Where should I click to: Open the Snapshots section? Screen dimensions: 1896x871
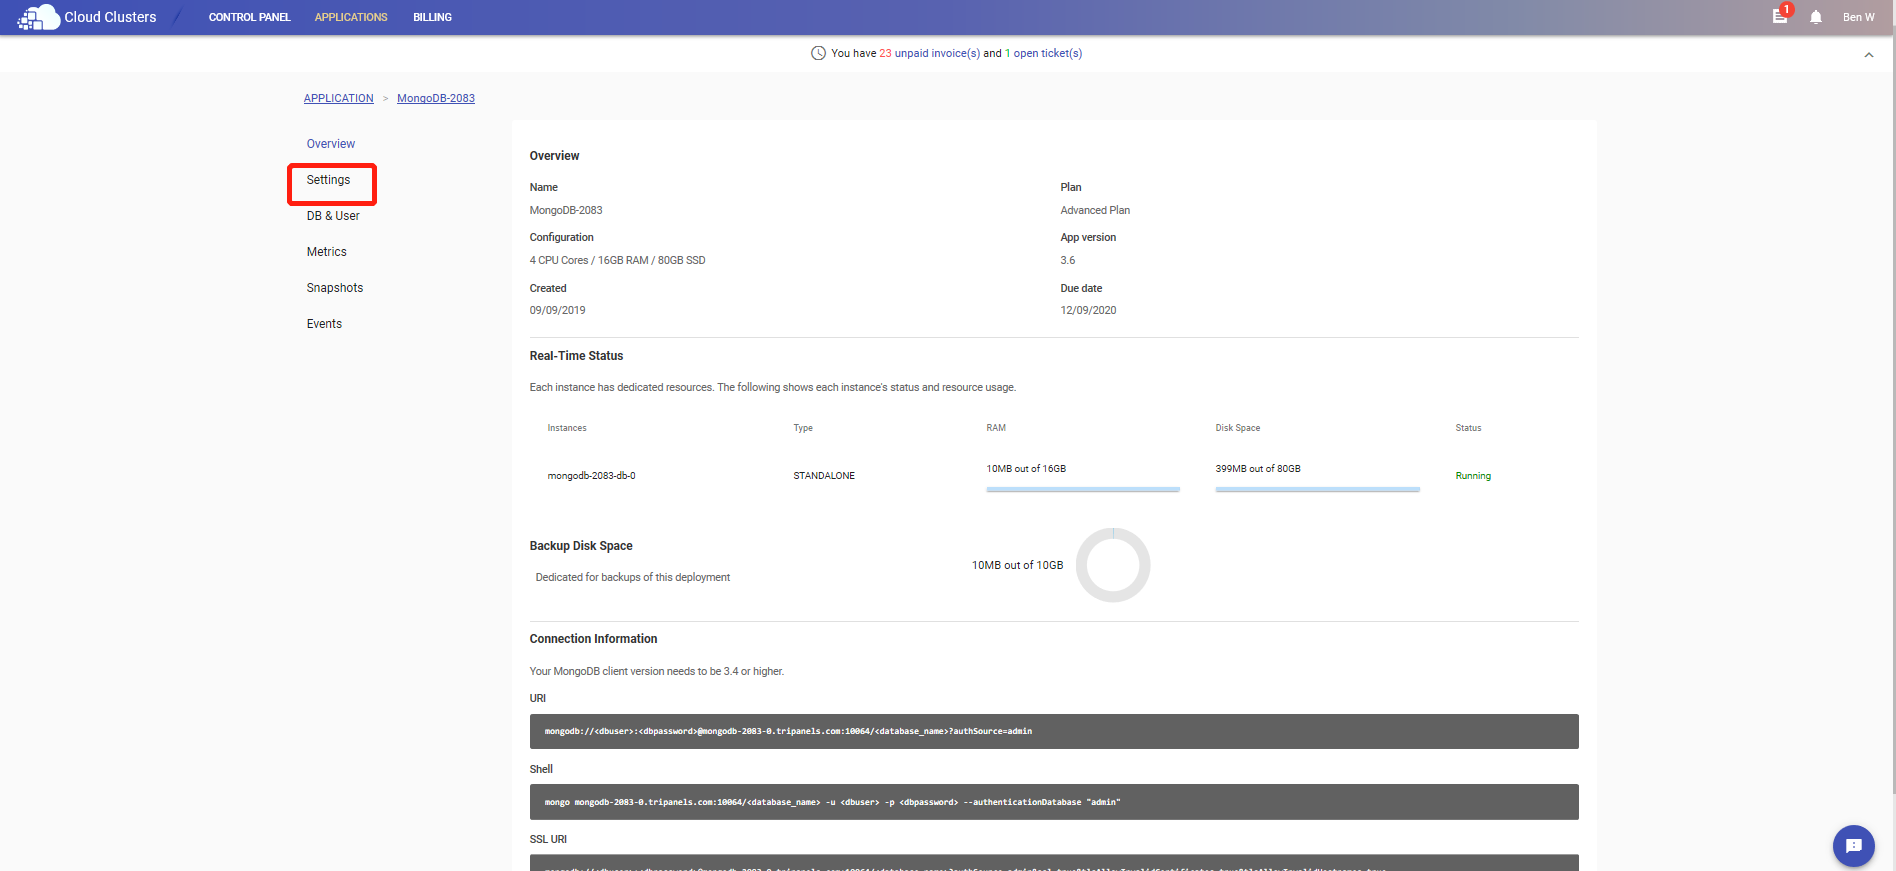tap(335, 288)
